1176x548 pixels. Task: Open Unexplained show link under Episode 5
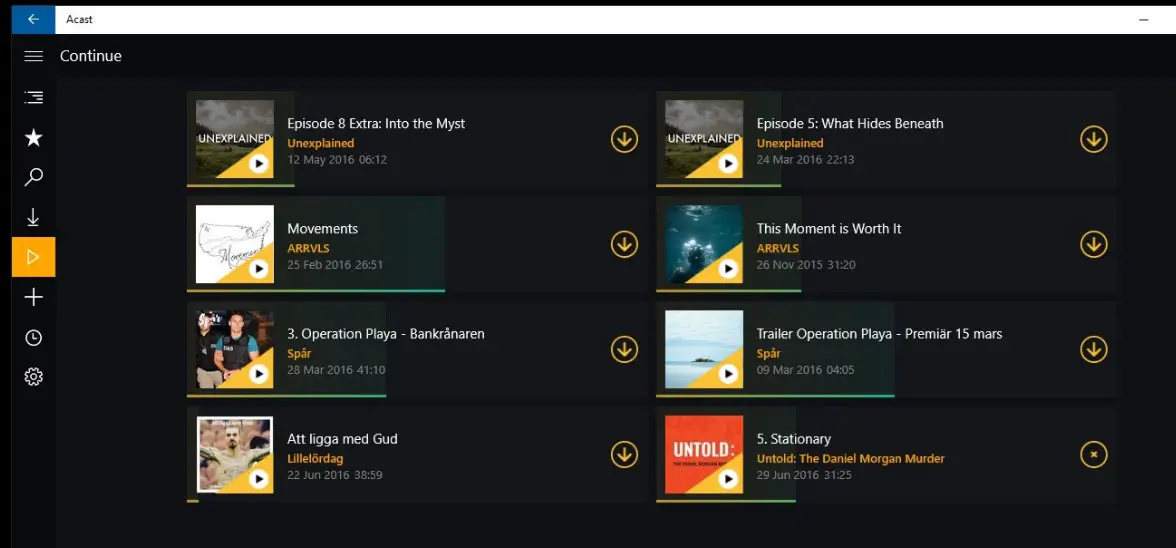[790, 143]
